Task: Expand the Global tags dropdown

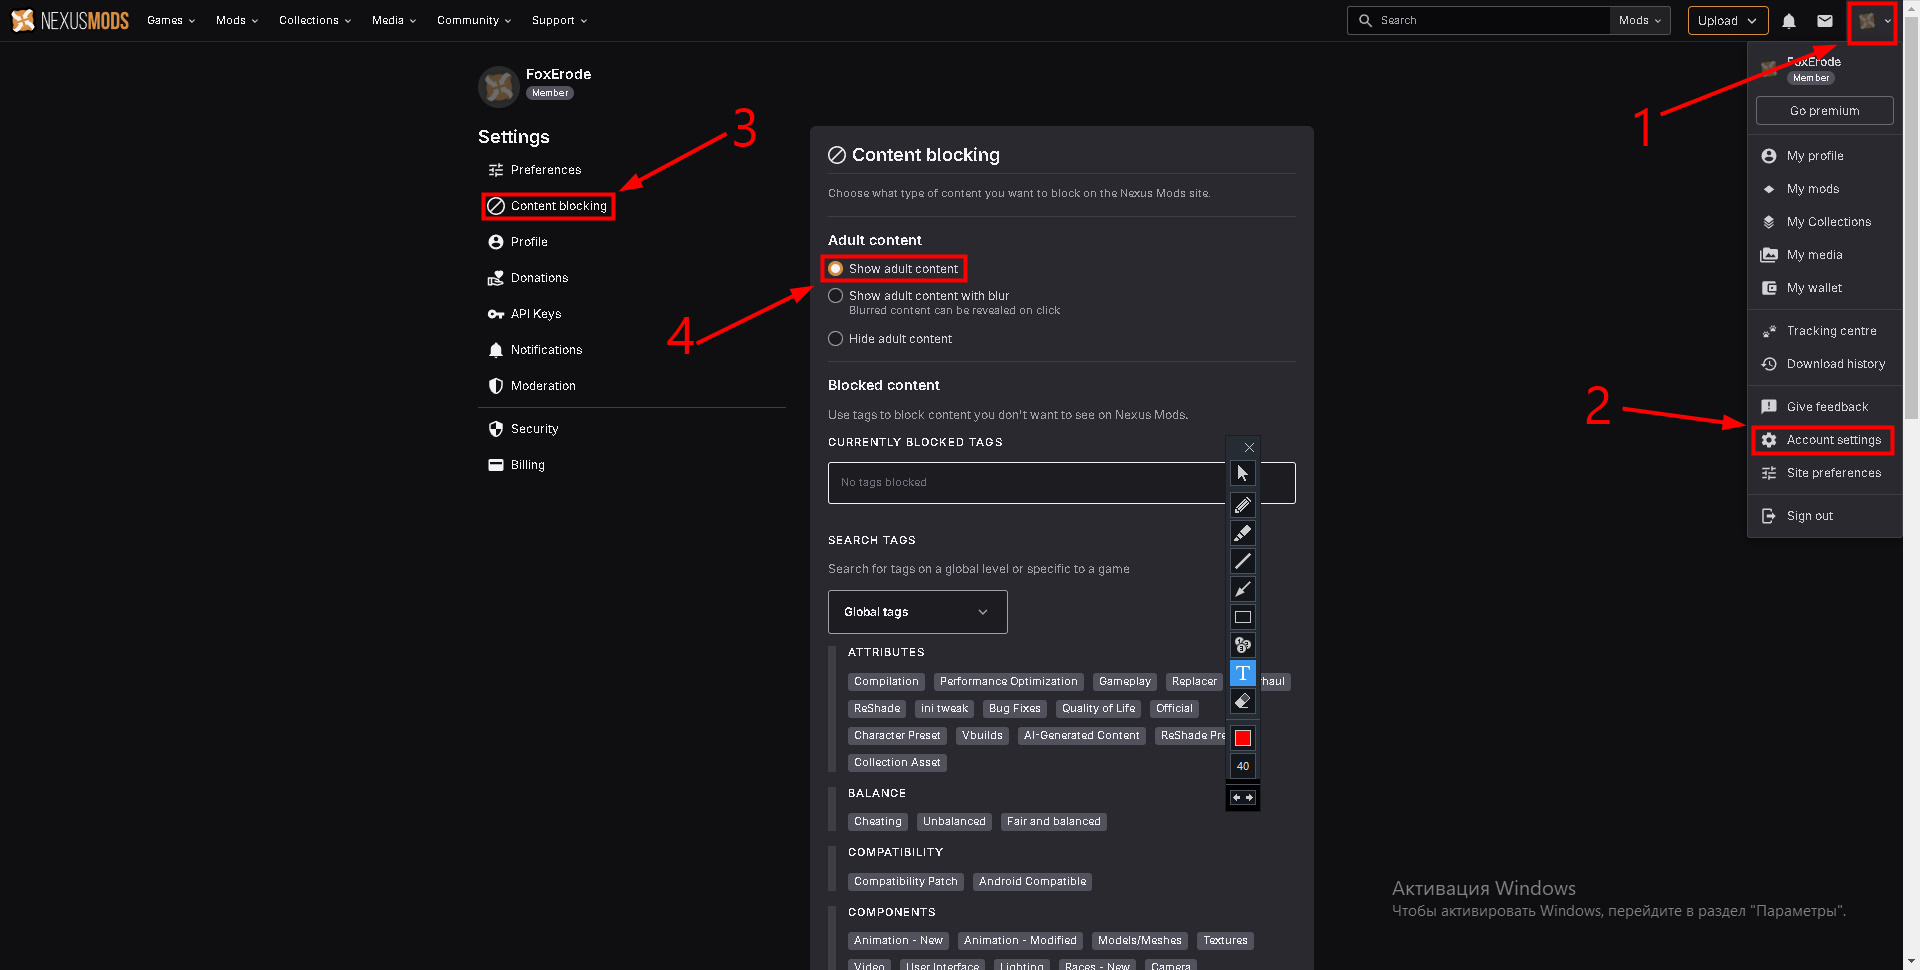Action: pos(917,612)
